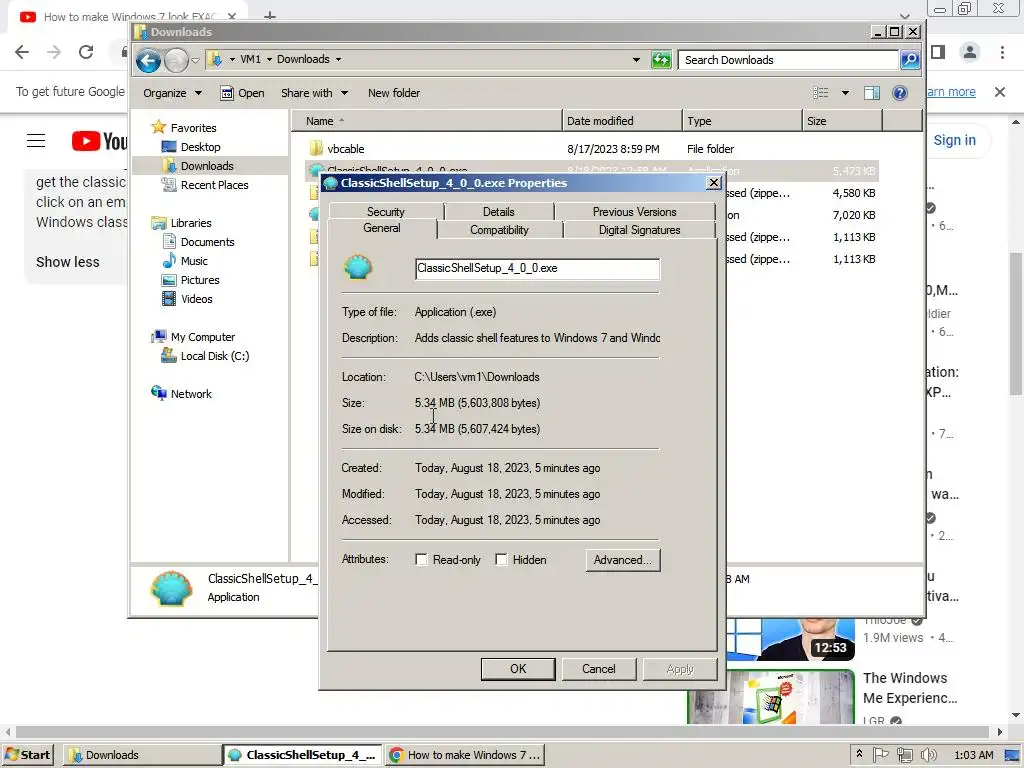Open the Digital Signatures tab
Screen dimensions: 1024x768
pos(639,230)
